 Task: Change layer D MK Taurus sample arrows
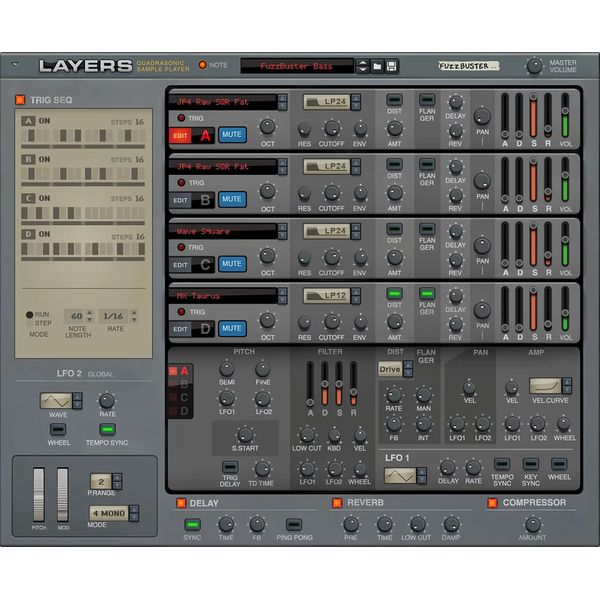tap(282, 296)
